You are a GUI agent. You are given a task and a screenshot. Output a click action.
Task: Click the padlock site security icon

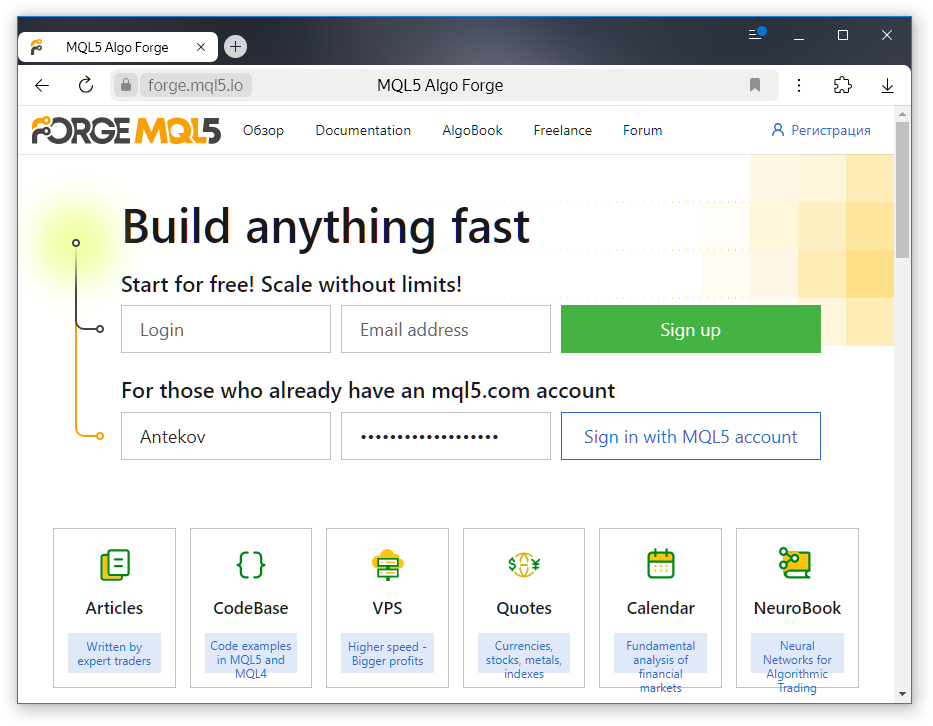126,85
